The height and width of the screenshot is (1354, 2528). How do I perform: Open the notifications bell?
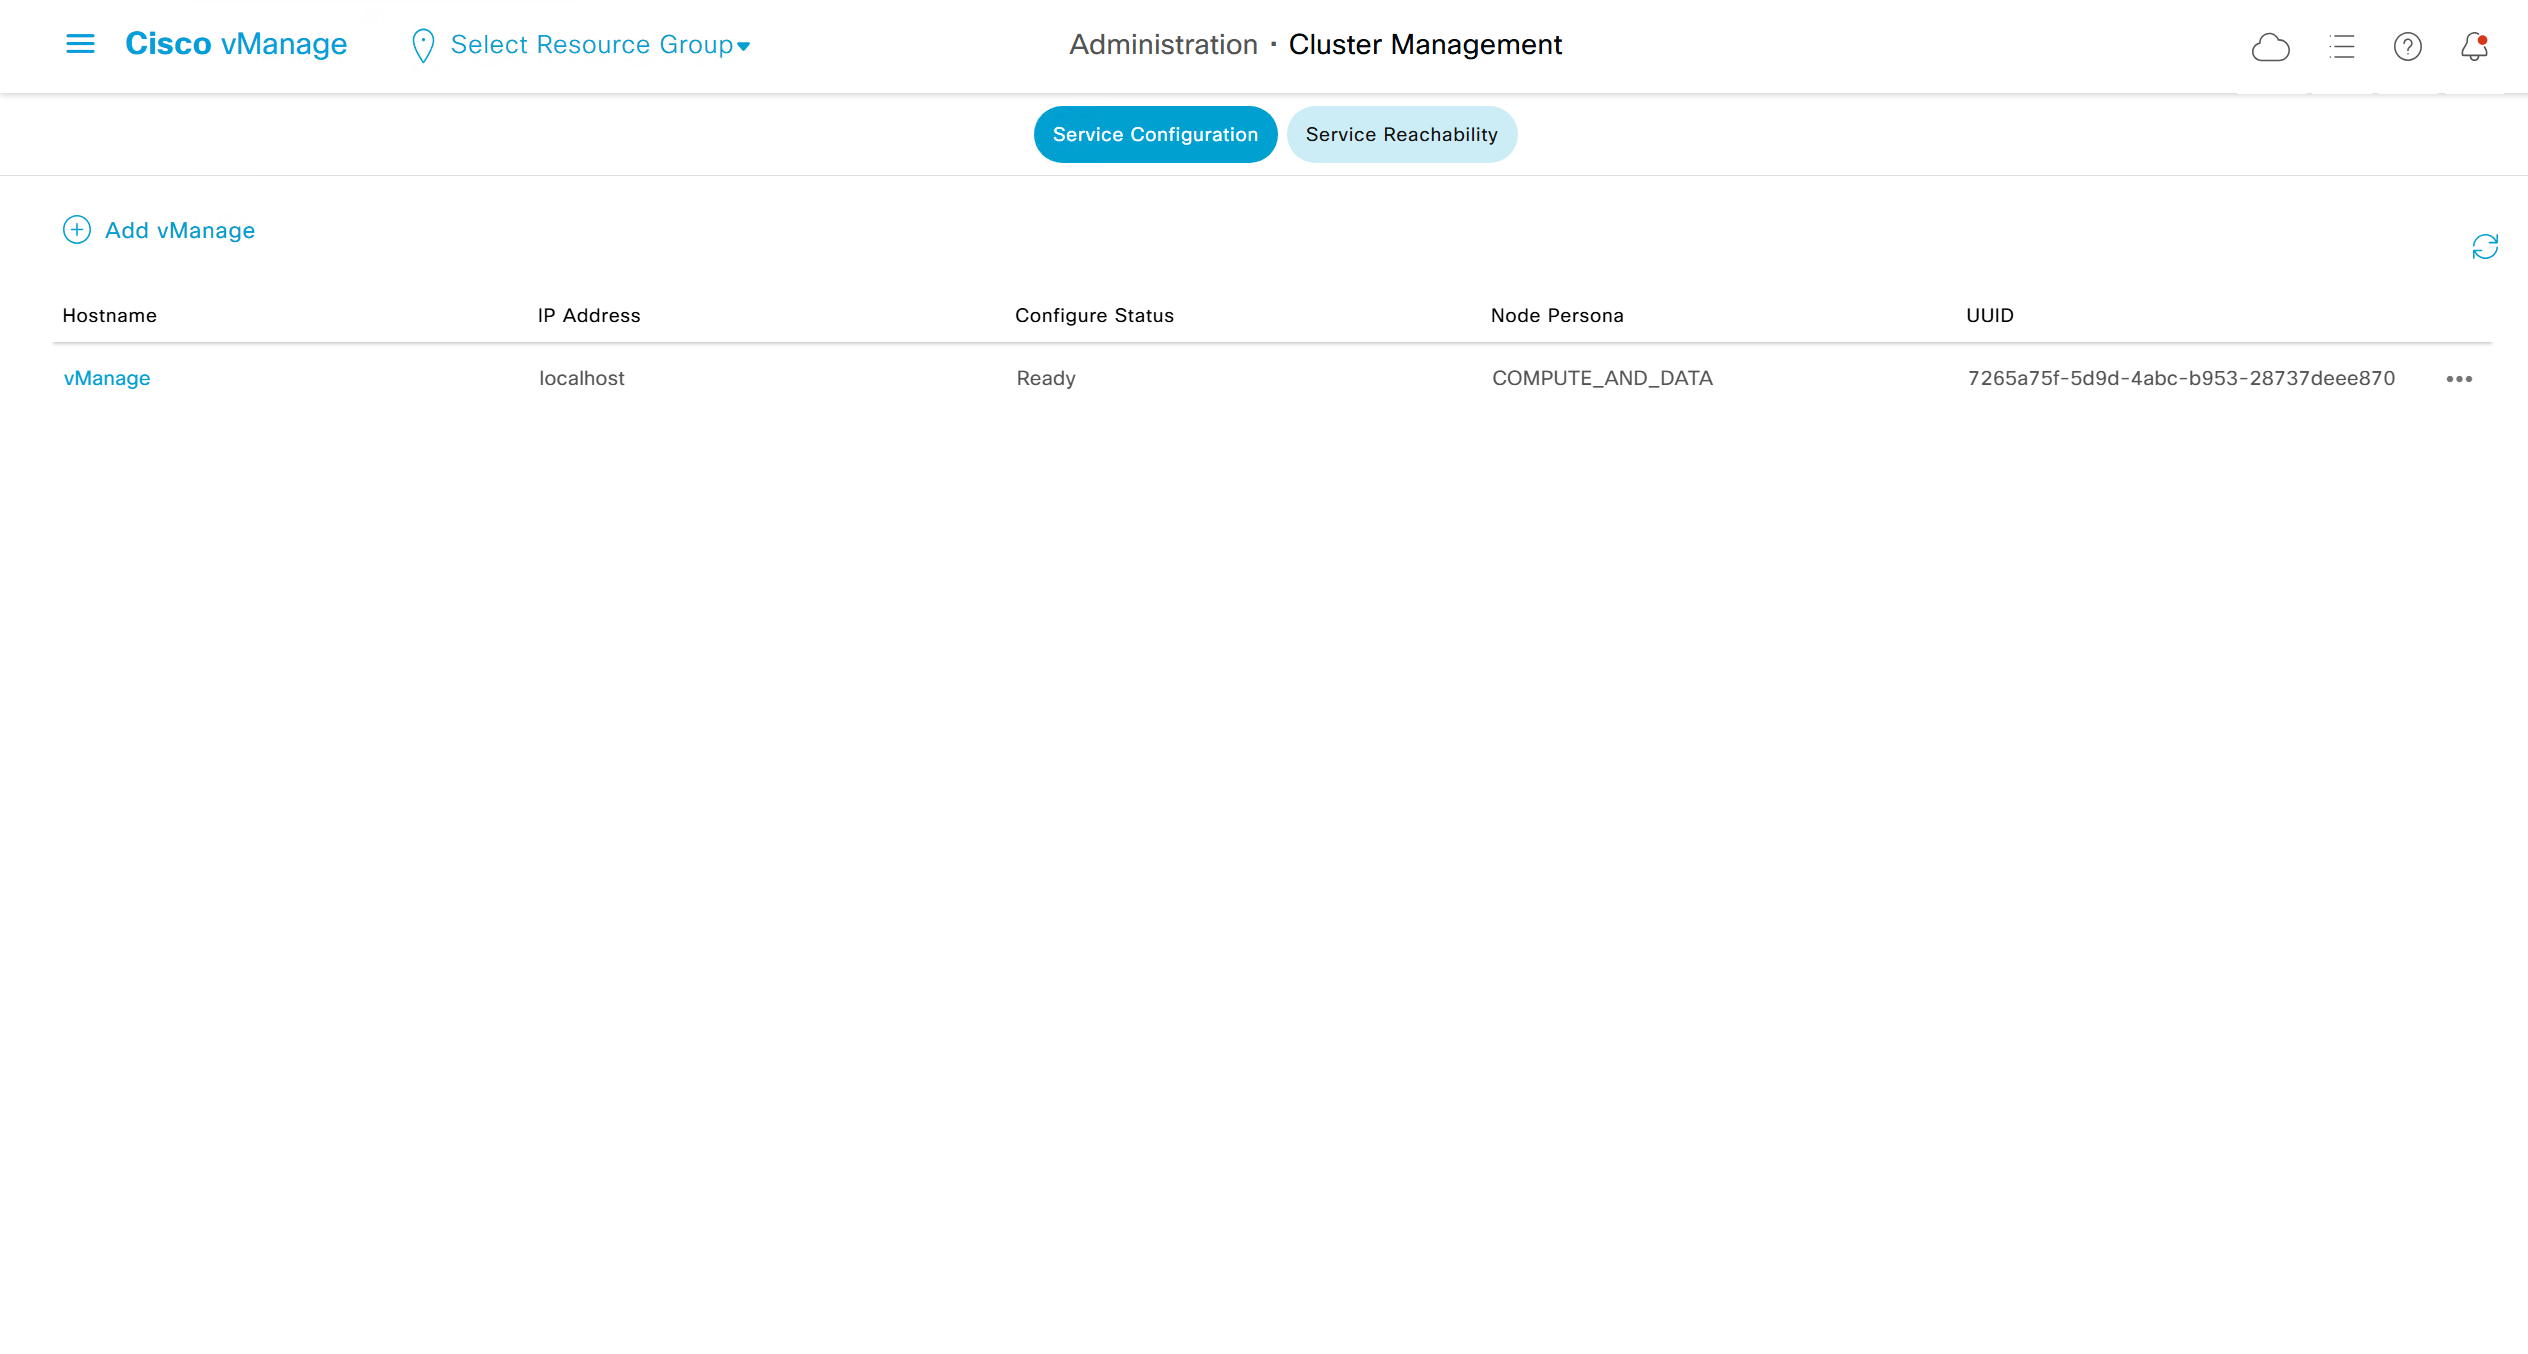(x=2474, y=47)
